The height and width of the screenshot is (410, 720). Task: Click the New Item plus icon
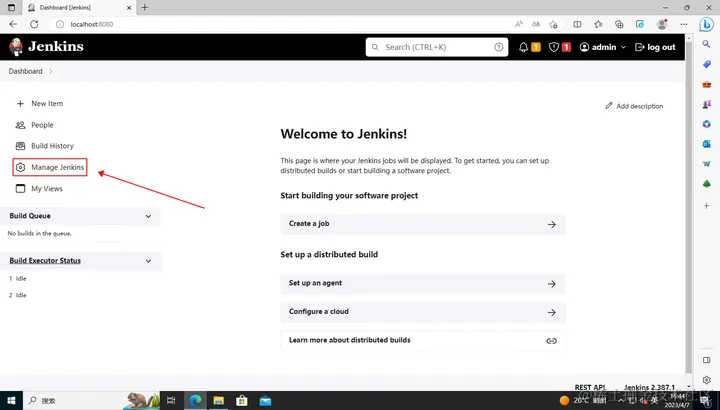coord(20,104)
